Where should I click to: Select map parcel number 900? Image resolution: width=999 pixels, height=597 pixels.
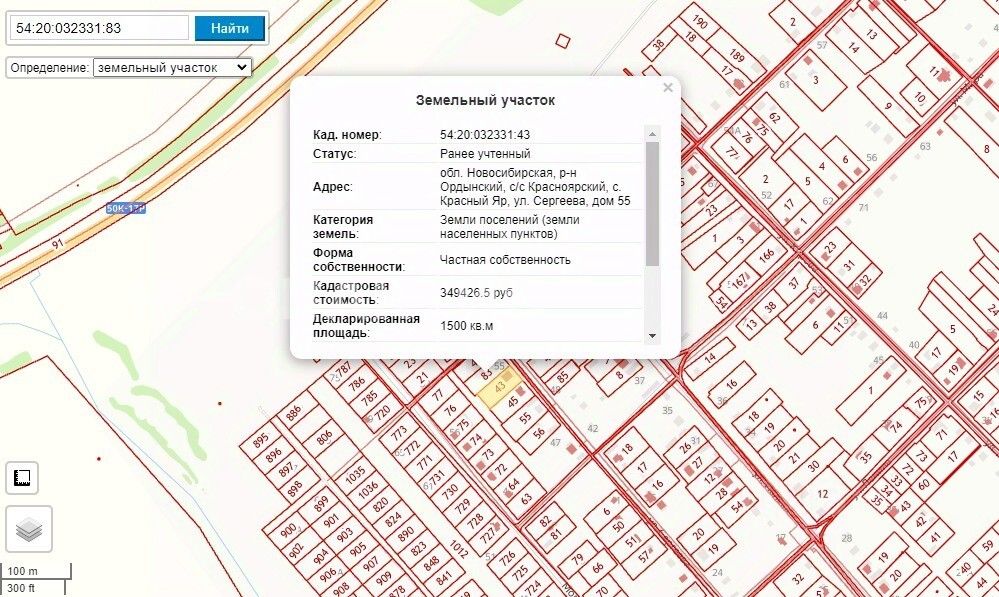(288, 530)
